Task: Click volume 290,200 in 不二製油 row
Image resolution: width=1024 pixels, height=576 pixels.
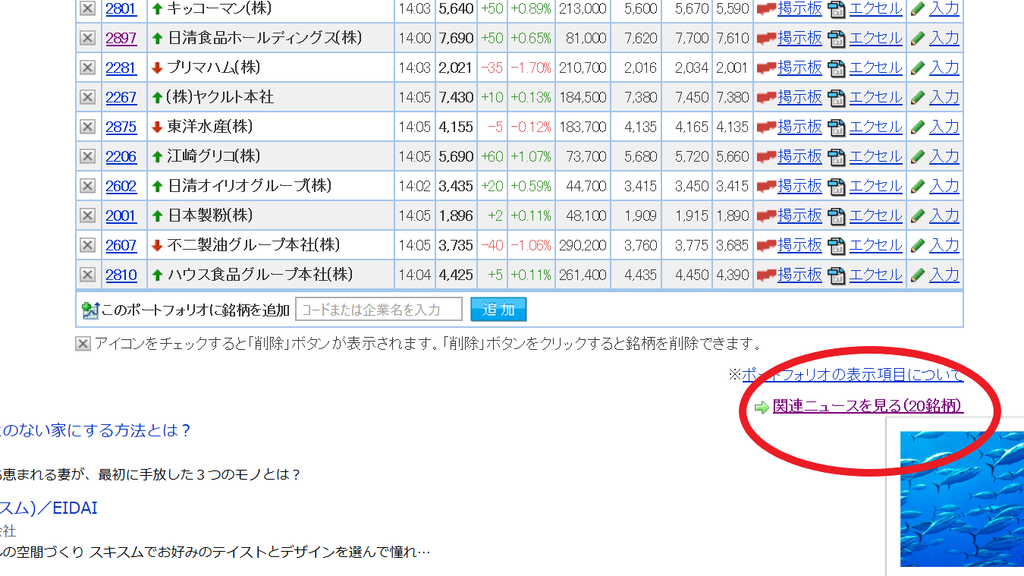Action: [x=583, y=246]
